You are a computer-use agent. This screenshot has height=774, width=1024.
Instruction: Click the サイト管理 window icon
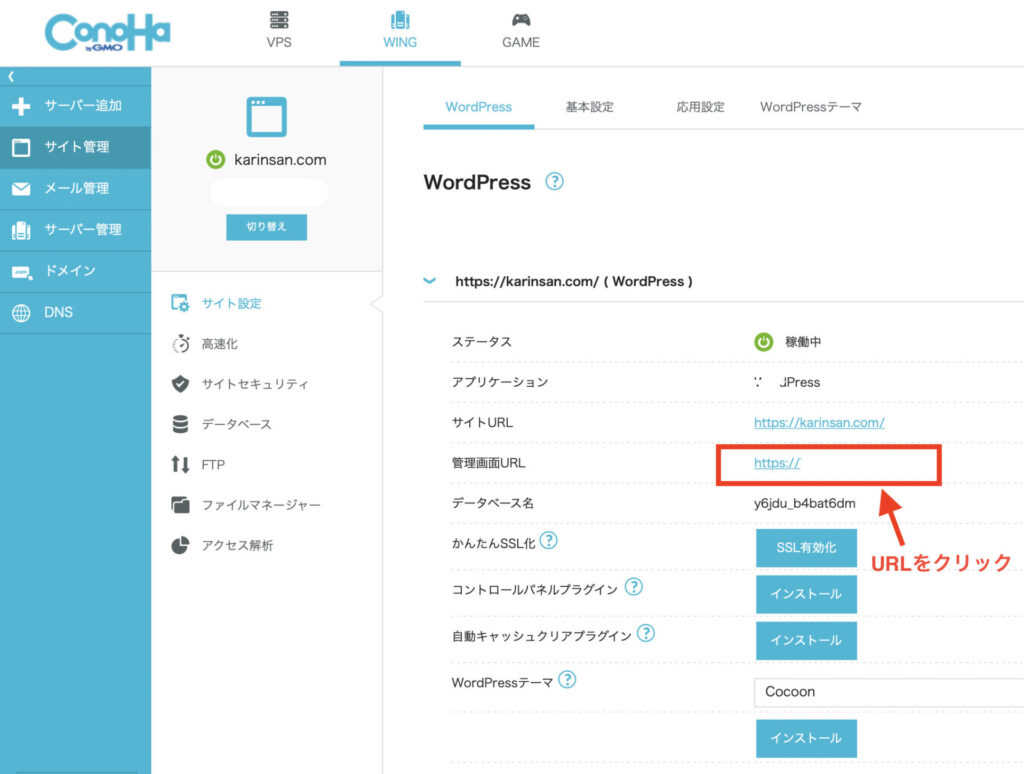point(21,147)
